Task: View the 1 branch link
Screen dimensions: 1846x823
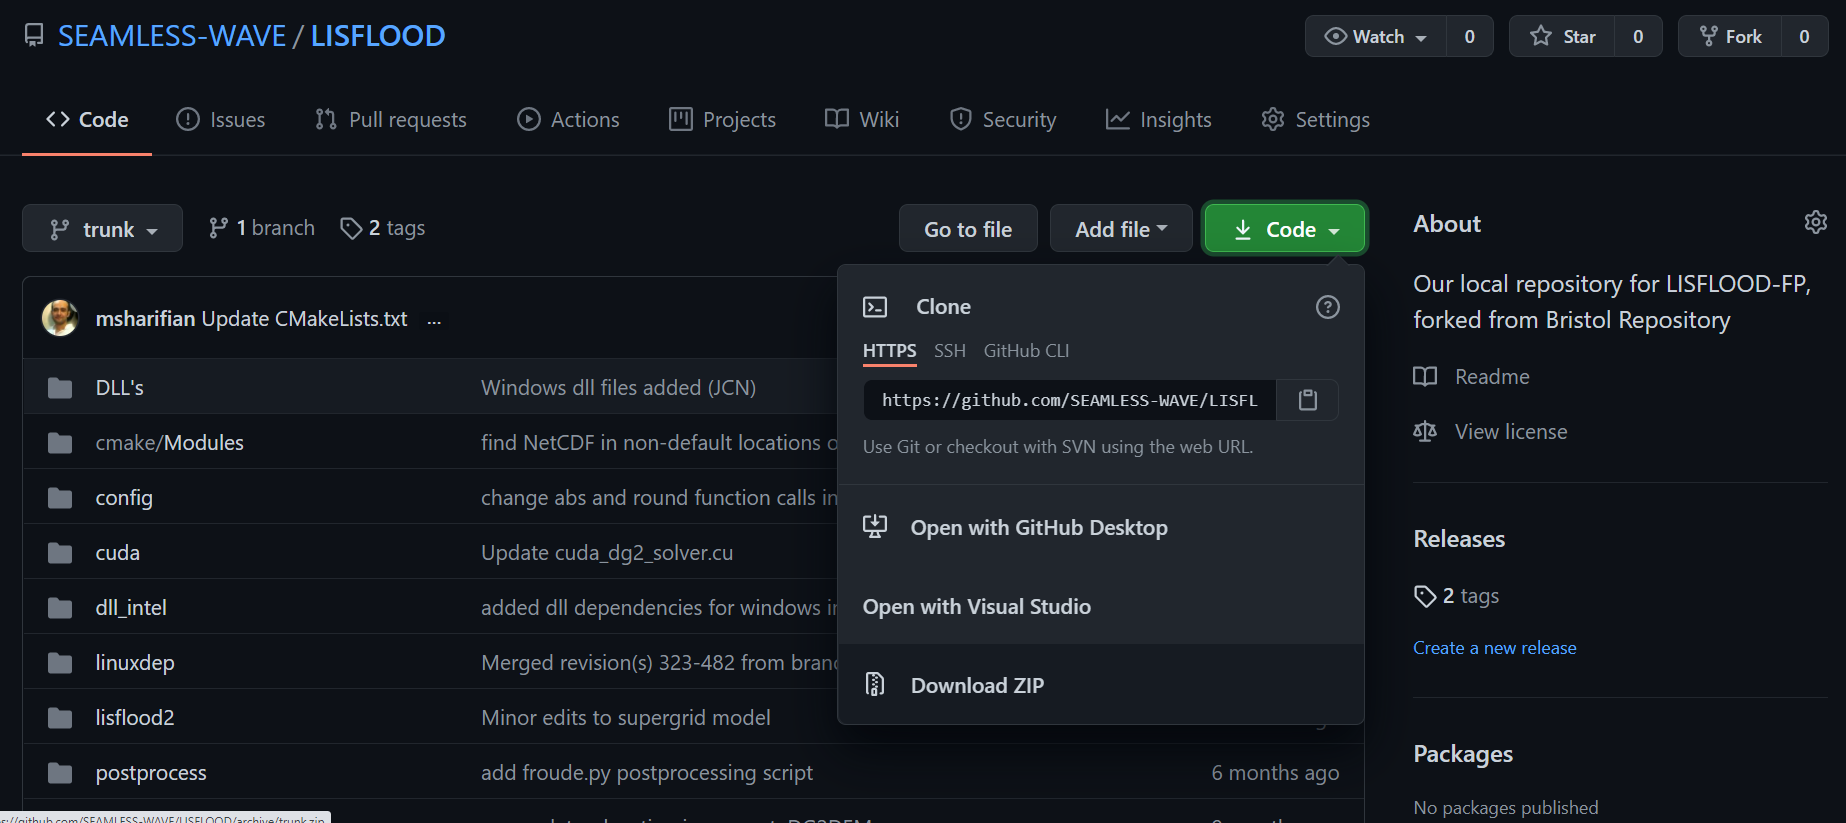Action: pos(261,228)
